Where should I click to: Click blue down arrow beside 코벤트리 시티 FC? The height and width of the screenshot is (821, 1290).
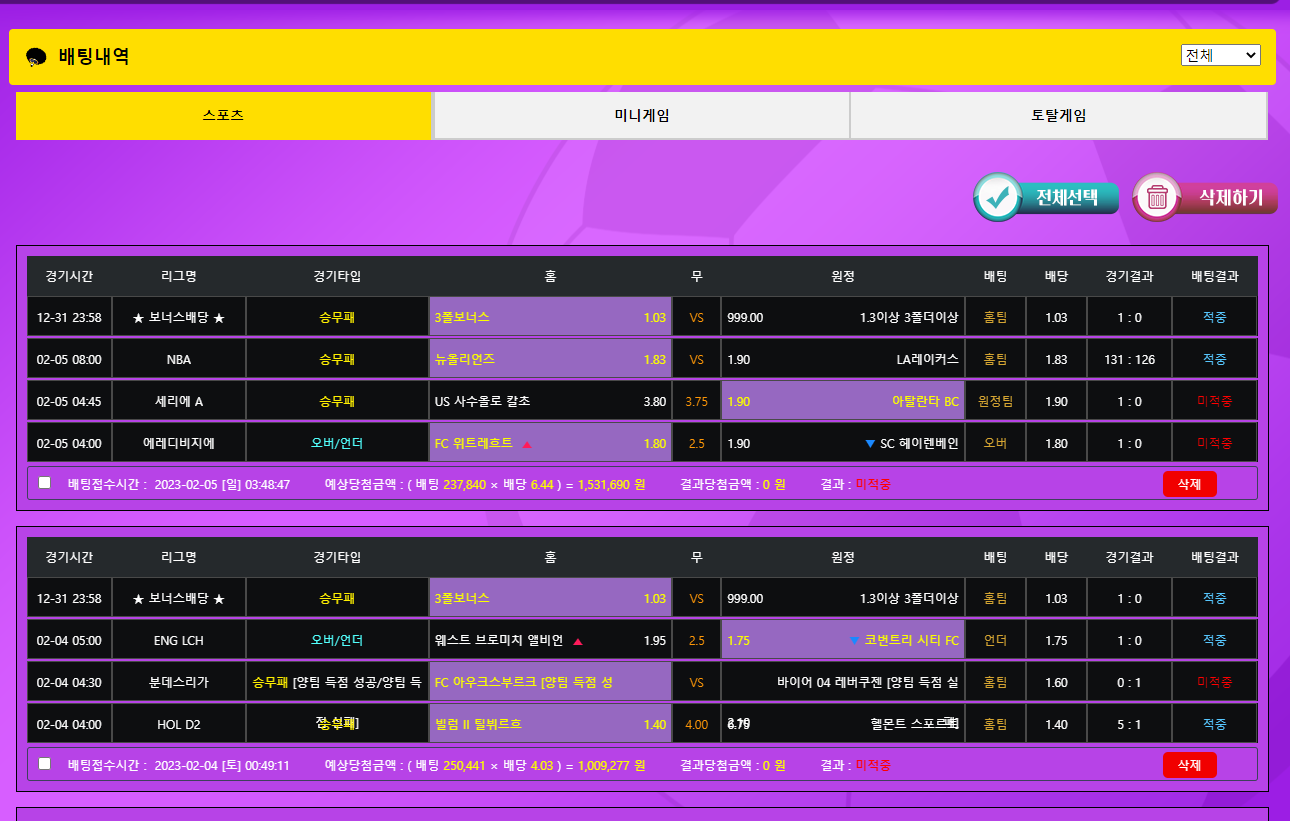pyautogui.click(x=854, y=641)
